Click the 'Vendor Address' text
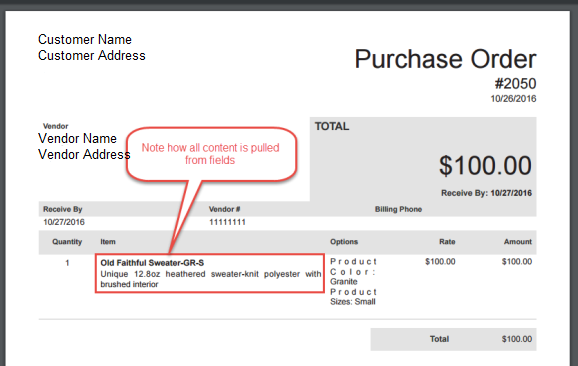Viewport: 578px width, 366px height. pos(84,154)
